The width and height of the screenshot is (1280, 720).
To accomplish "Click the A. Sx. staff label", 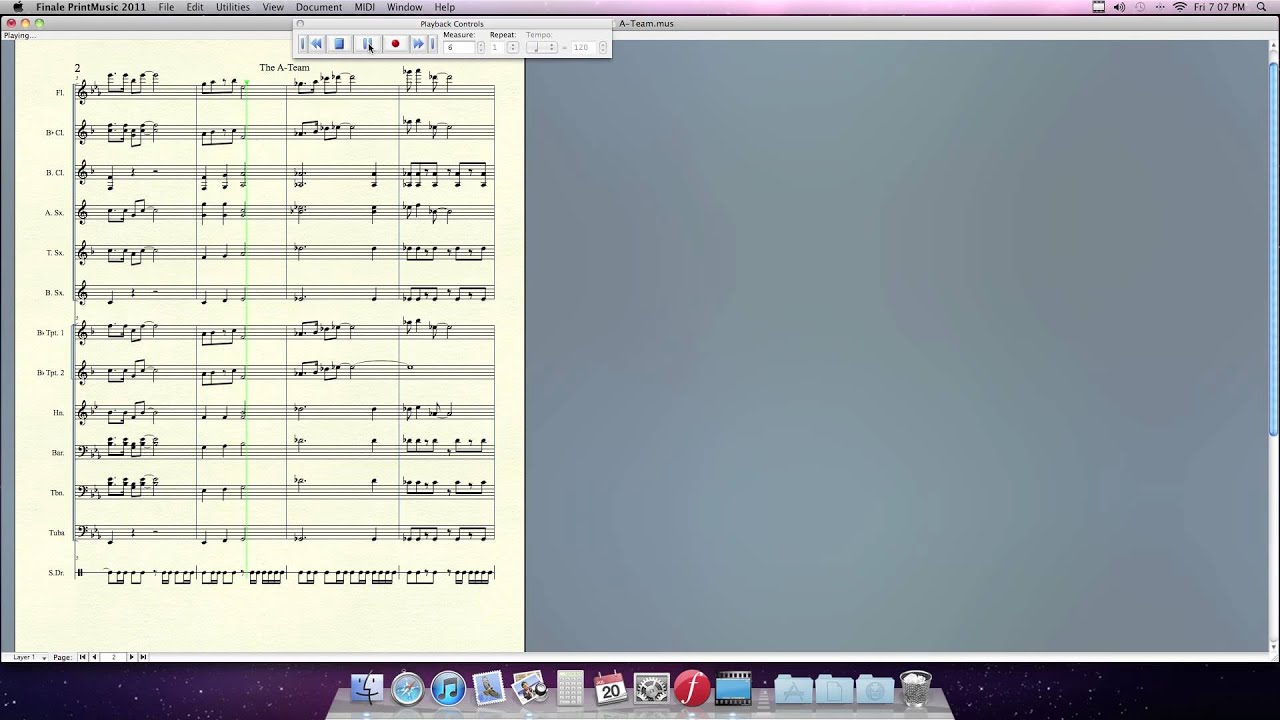I will click(x=54, y=212).
